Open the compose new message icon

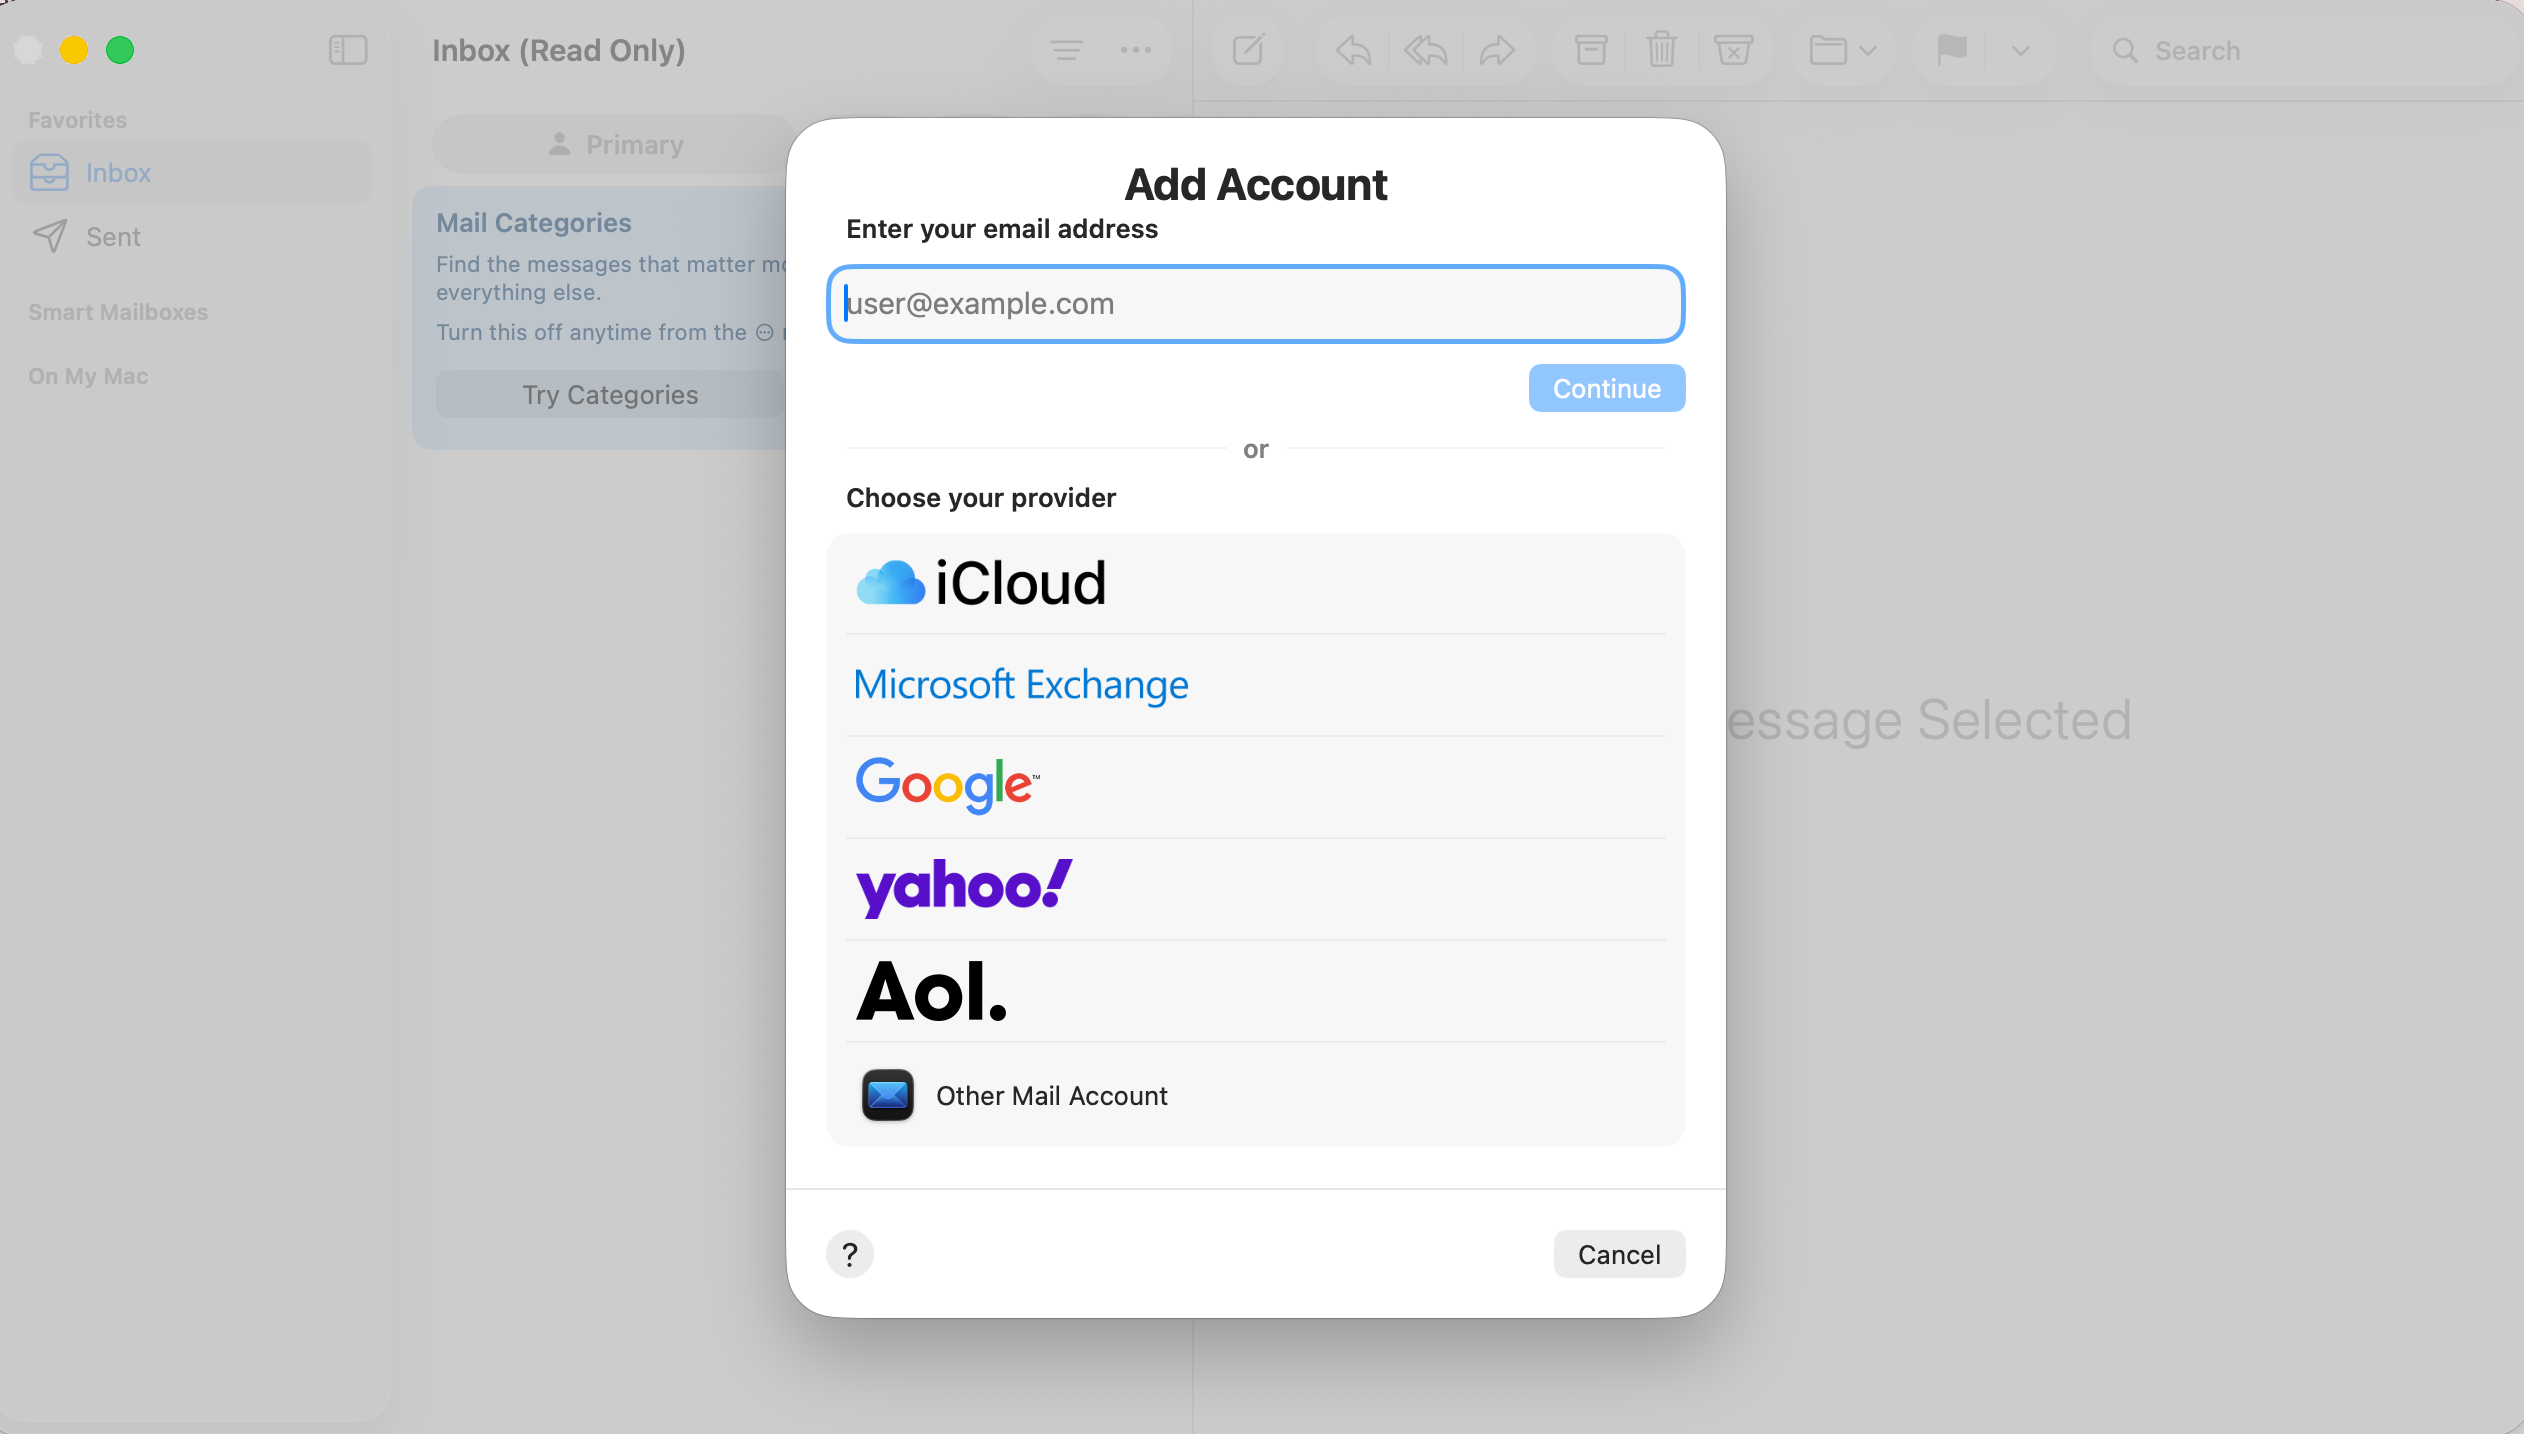(1246, 50)
